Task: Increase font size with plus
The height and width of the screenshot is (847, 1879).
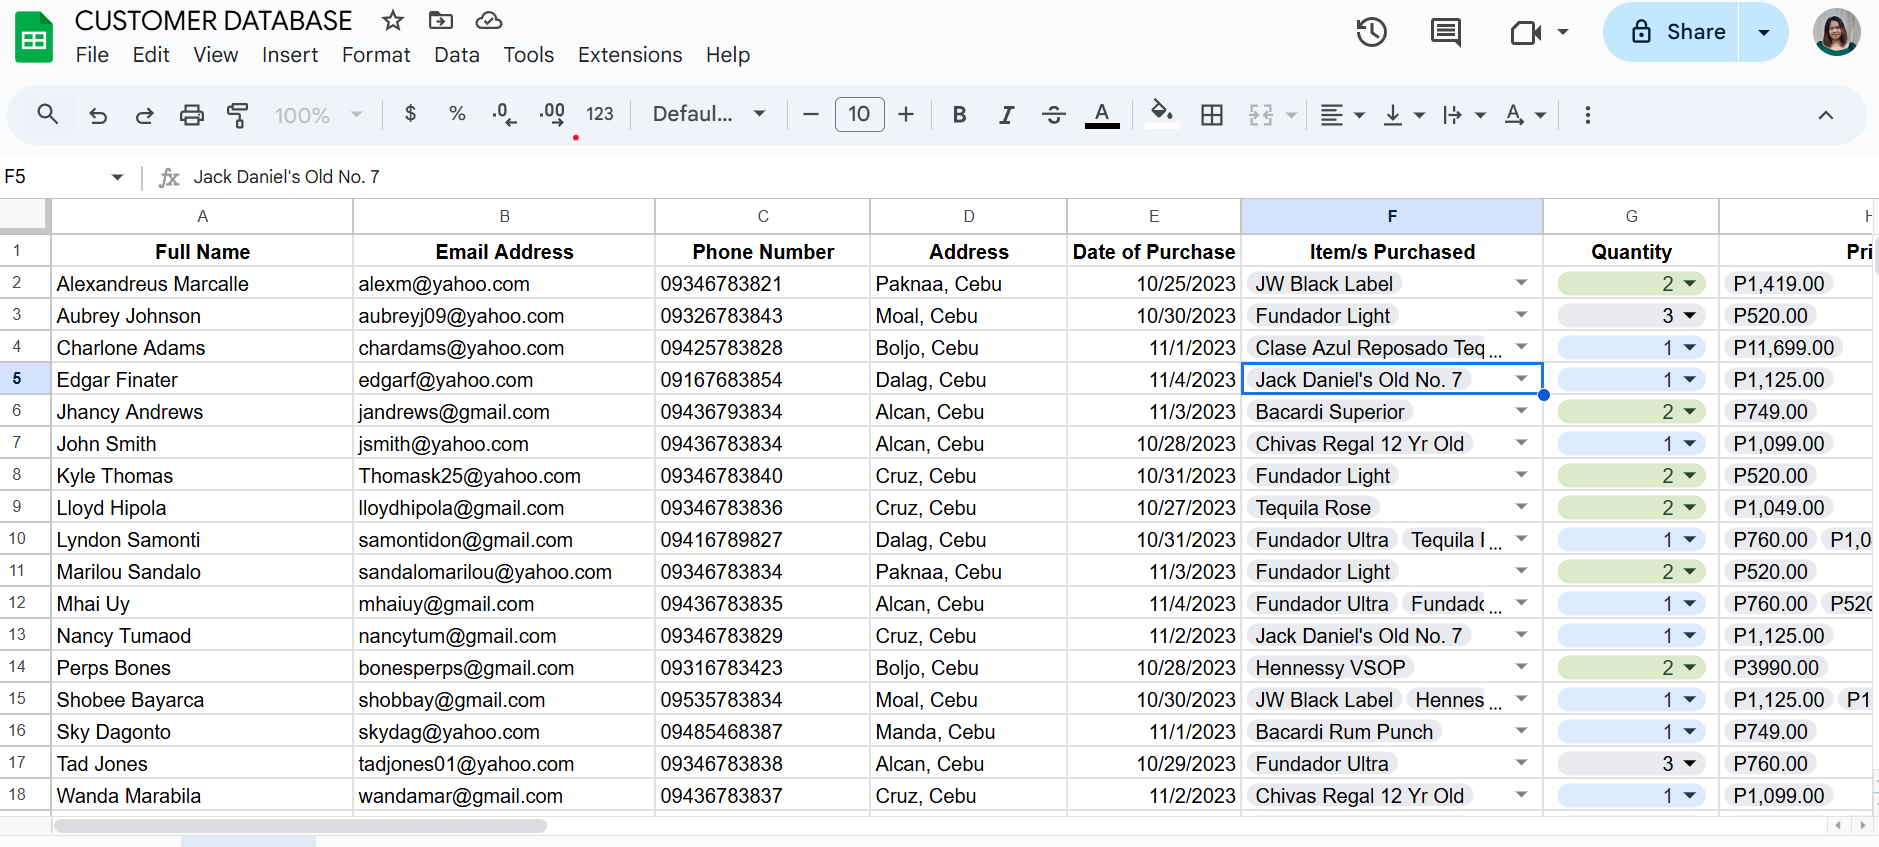Action: click(x=906, y=114)
